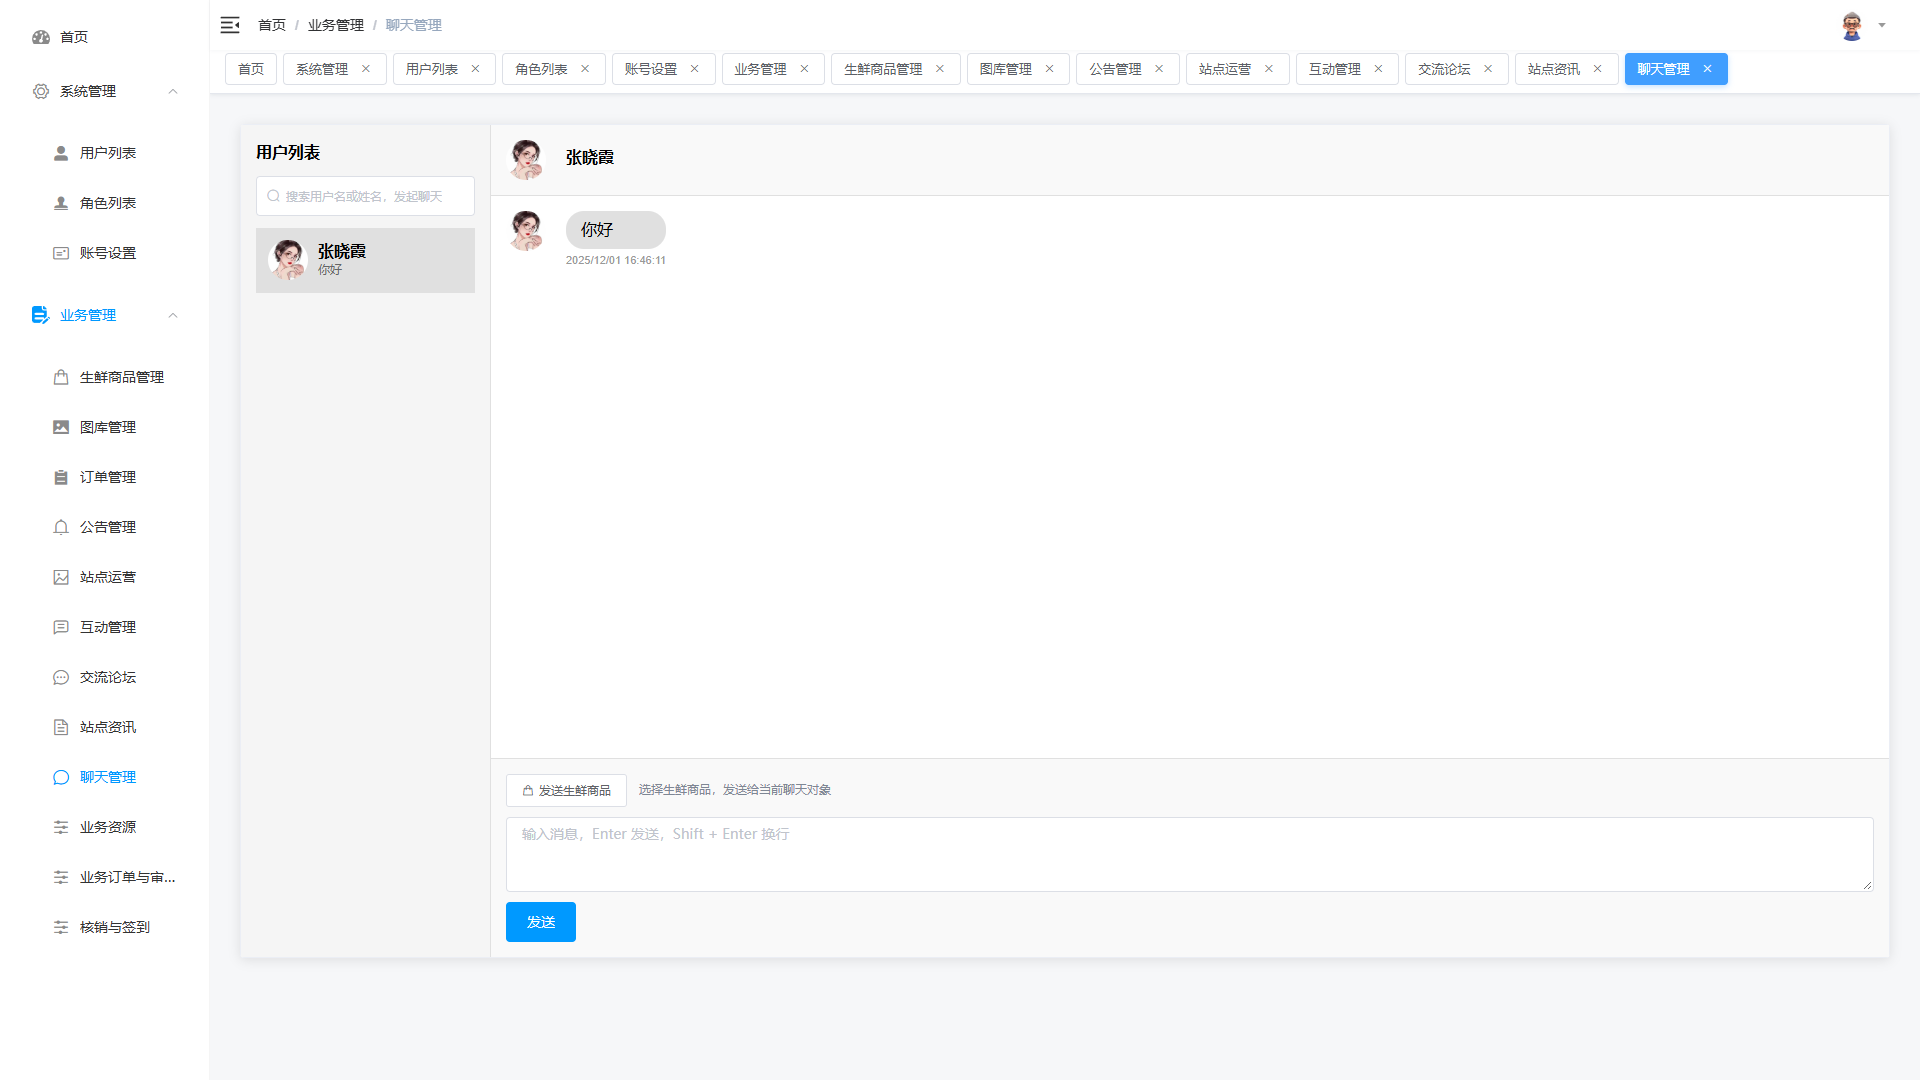The image size is (1920, 1080).
Task: Click the 业务资源 sliders icon
Action: pos(61,827)
